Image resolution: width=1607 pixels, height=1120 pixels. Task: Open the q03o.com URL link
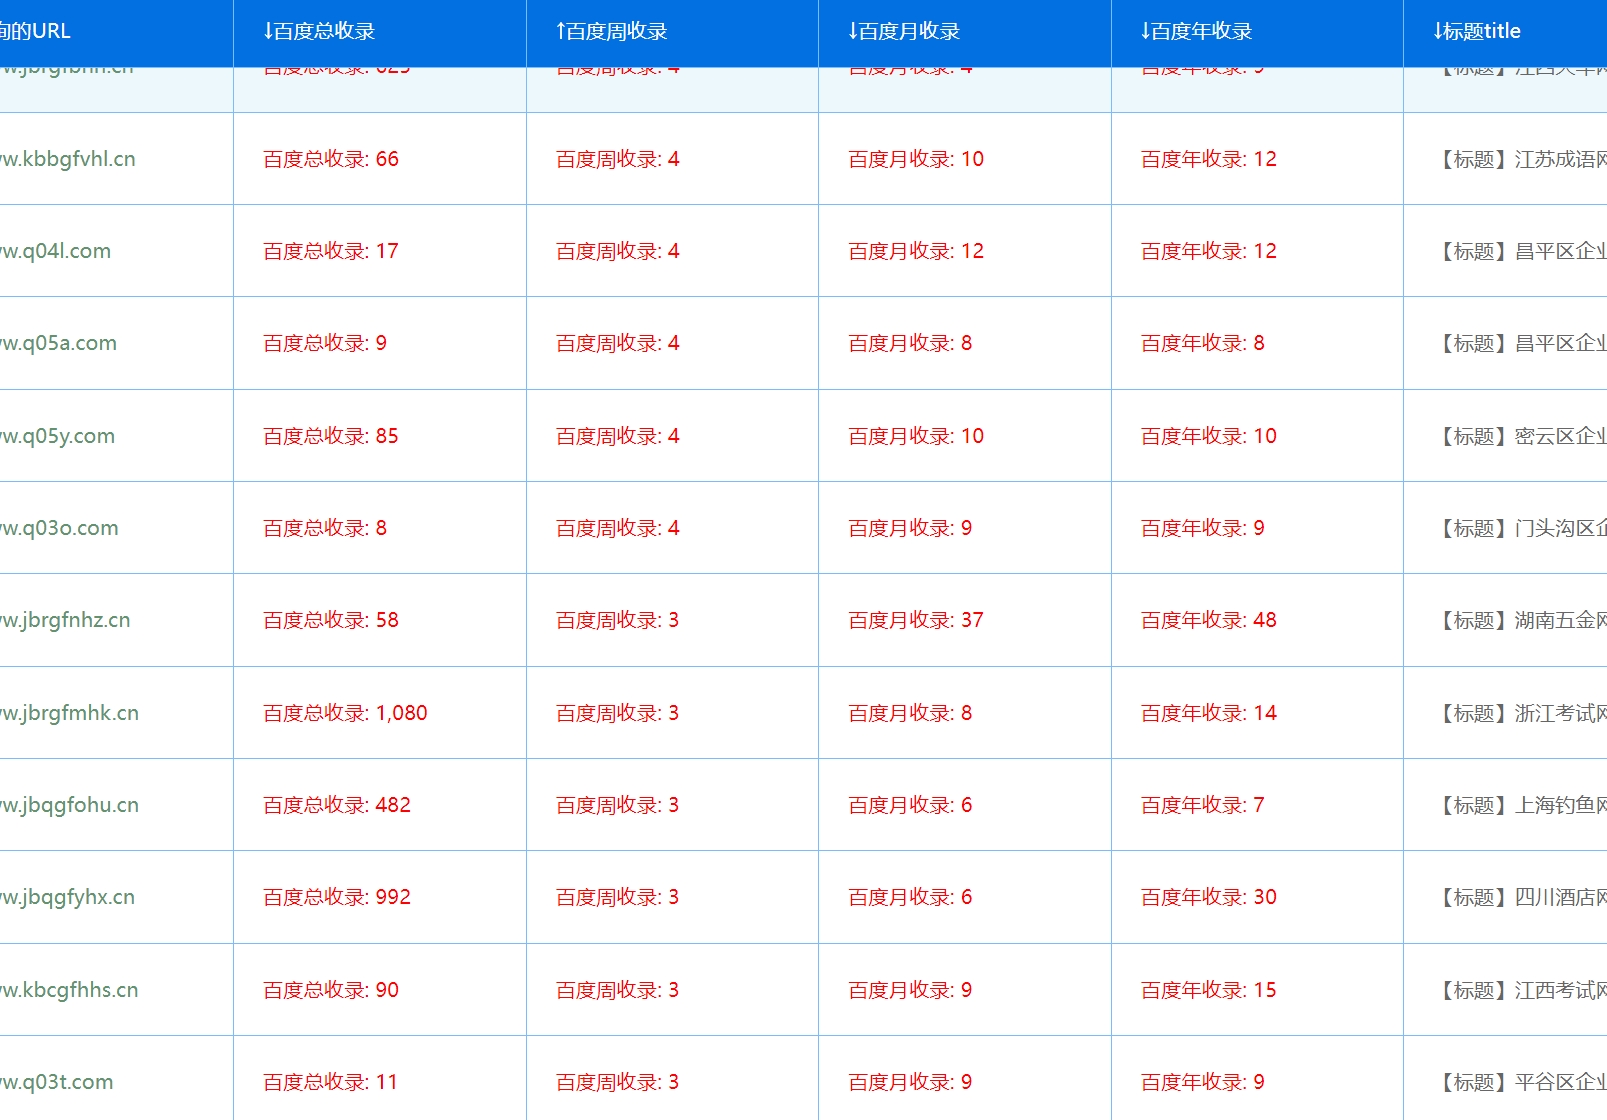coord(59,528)
